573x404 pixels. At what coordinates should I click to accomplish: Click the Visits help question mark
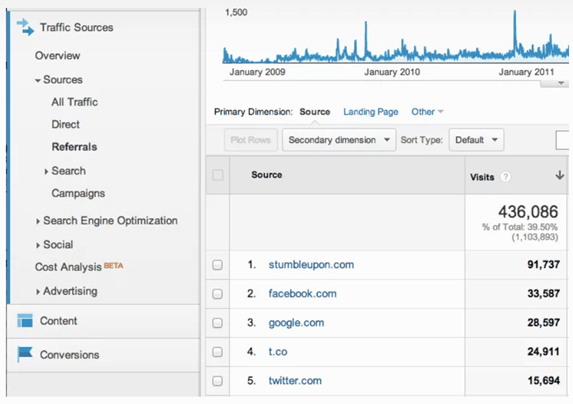tap(505, 177)
